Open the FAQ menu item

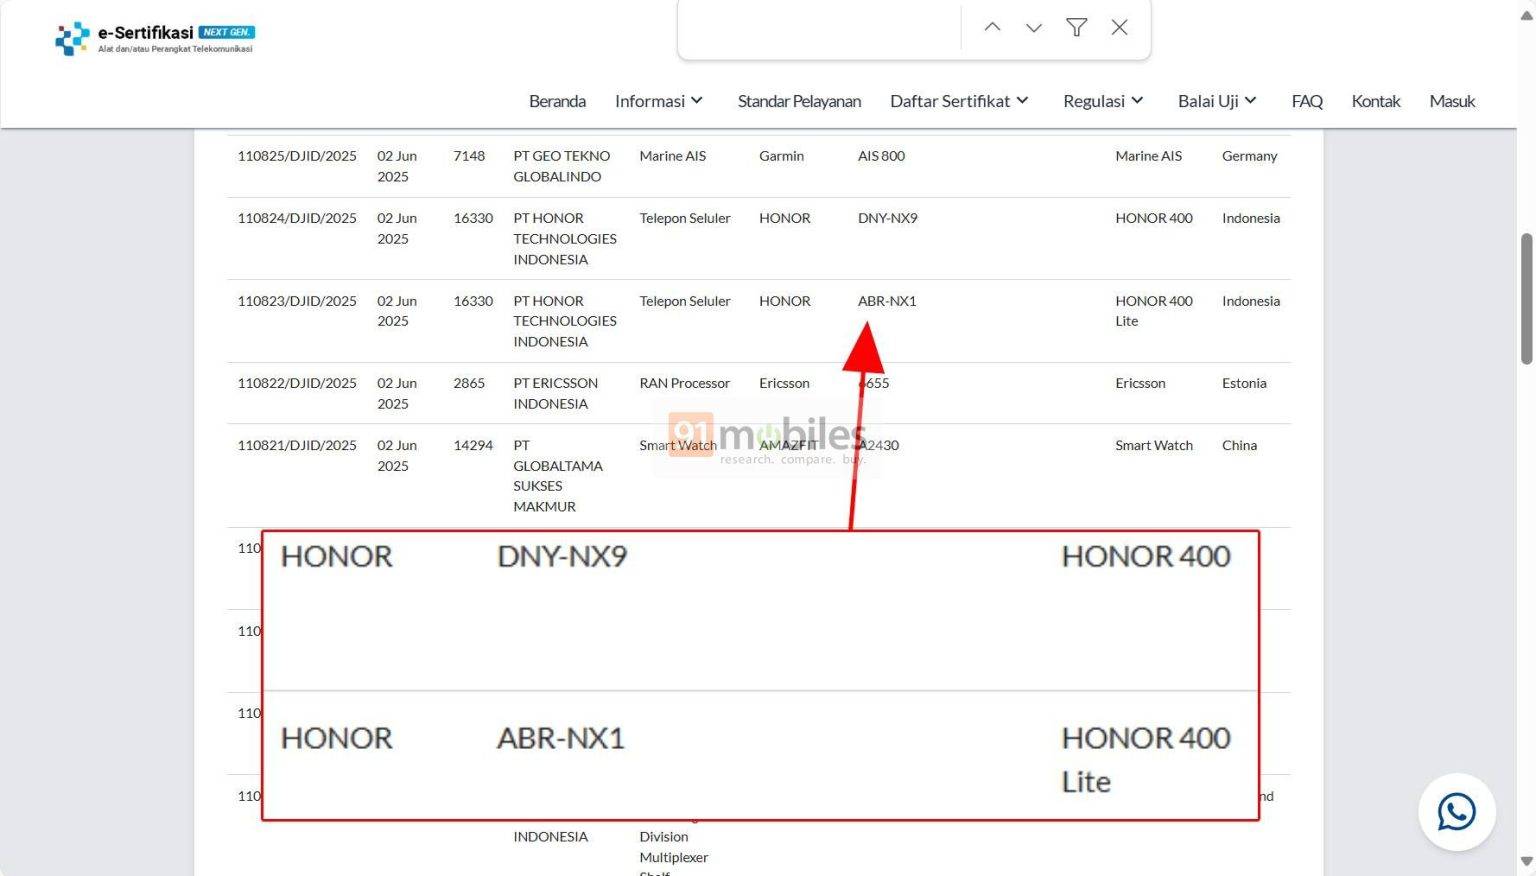[1307, 100]
